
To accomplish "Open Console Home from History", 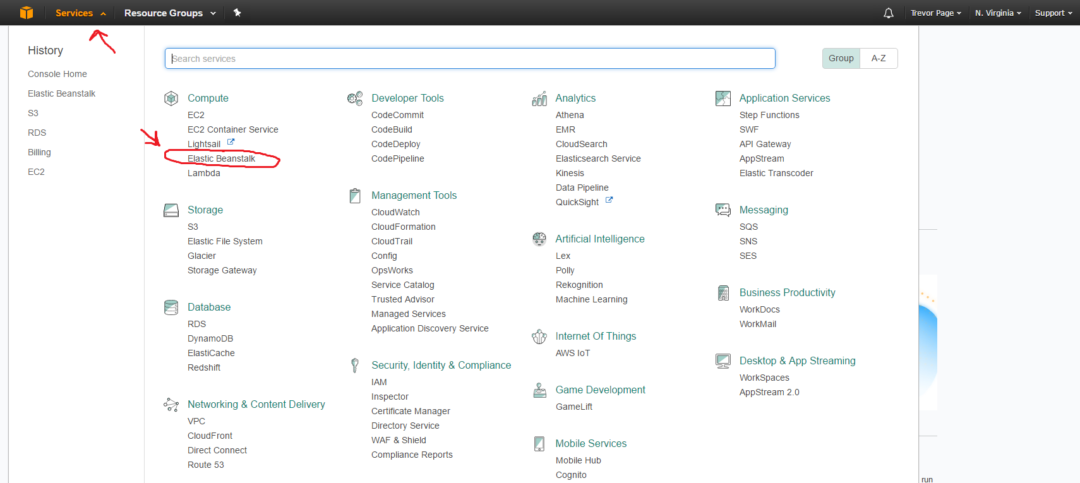I will point(57,74).
